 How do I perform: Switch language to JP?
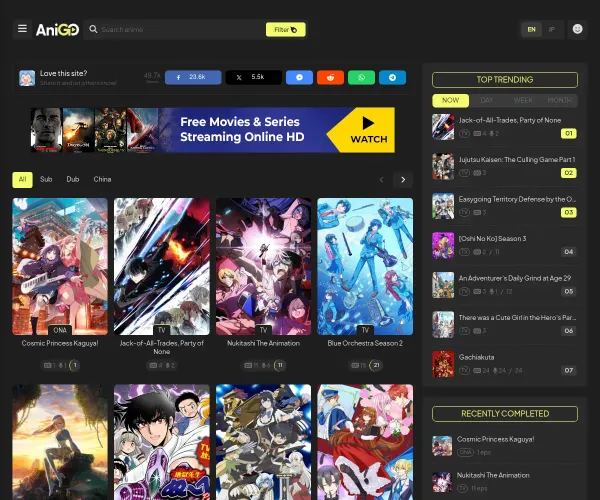point(551,29)
